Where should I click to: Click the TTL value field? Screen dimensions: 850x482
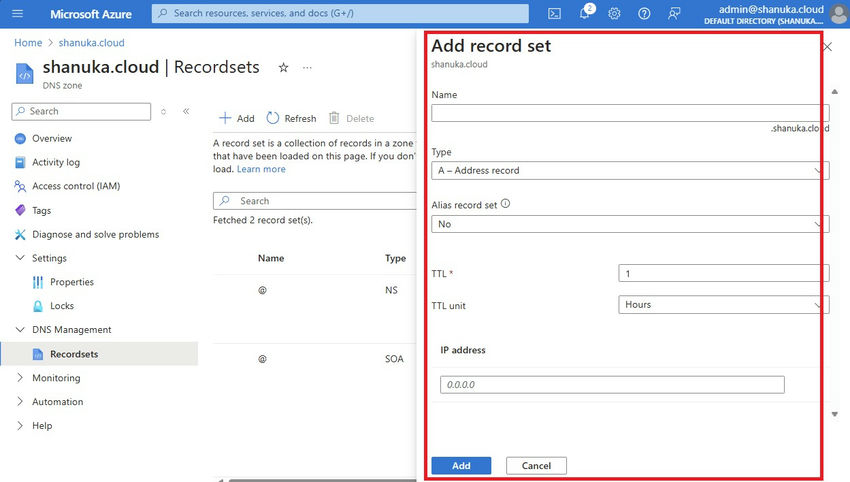723,273
